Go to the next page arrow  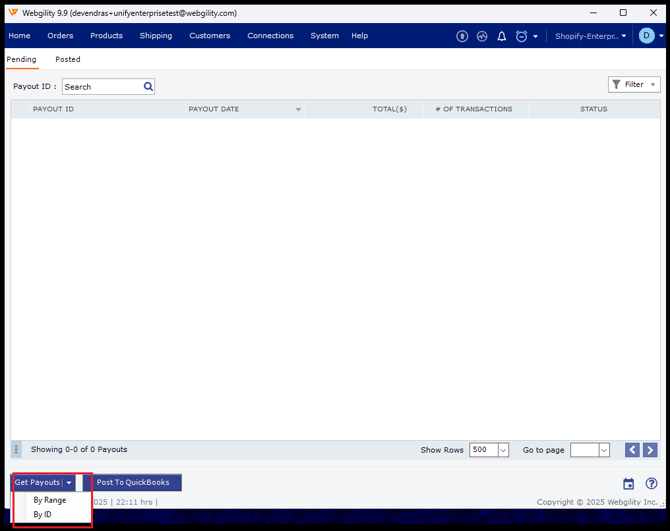650,450
